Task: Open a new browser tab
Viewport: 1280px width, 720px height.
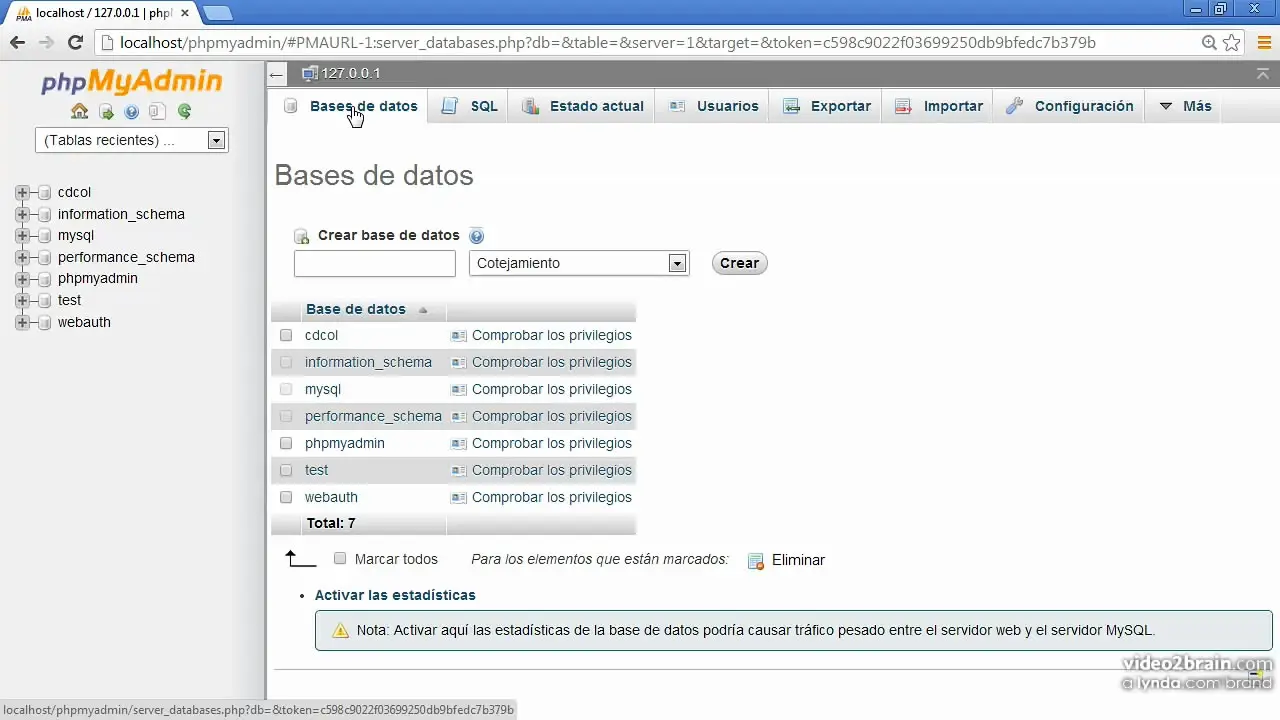Action: tap(218, 13)
